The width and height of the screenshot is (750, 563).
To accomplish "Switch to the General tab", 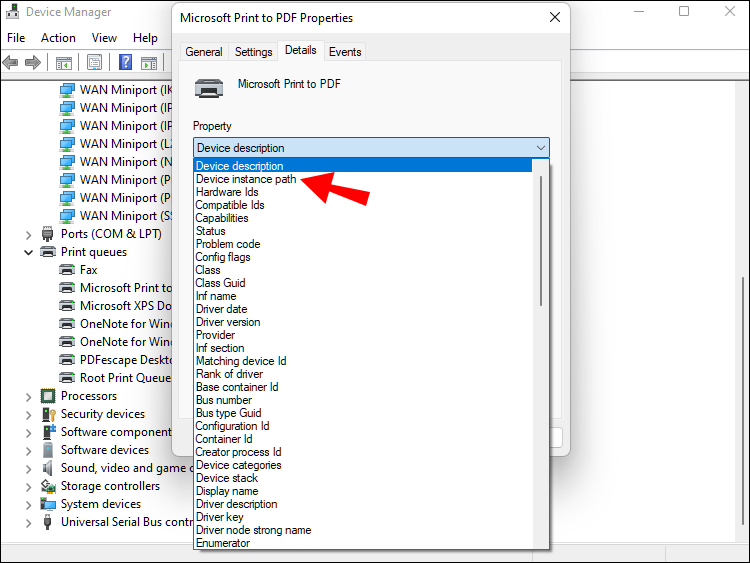I will tap(204, 52).
